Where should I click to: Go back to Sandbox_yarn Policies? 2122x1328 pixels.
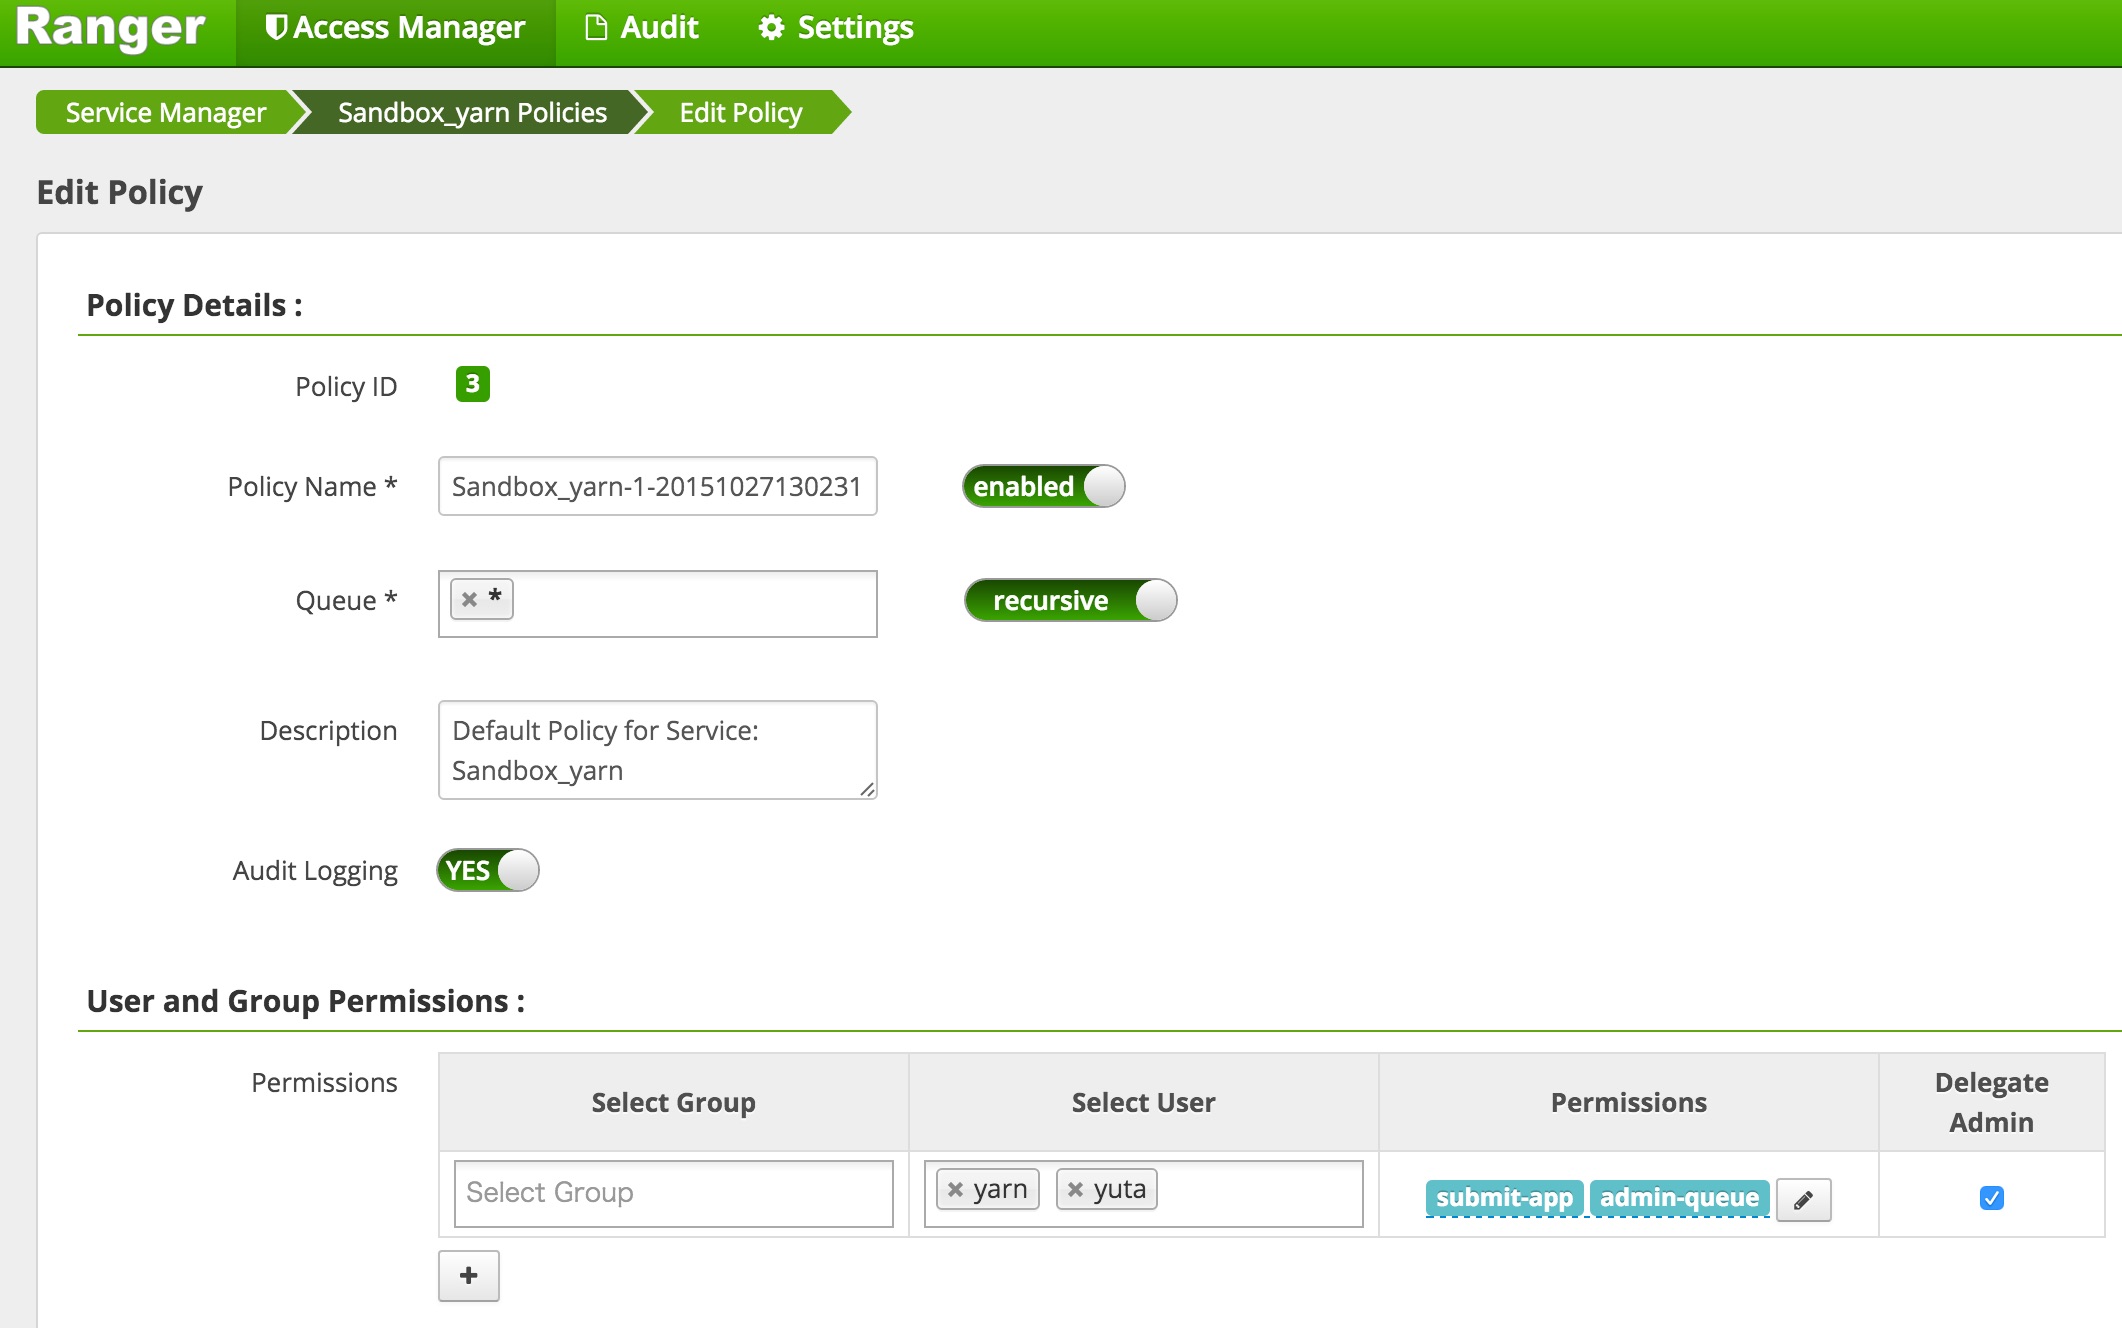[x=472, y=112]
